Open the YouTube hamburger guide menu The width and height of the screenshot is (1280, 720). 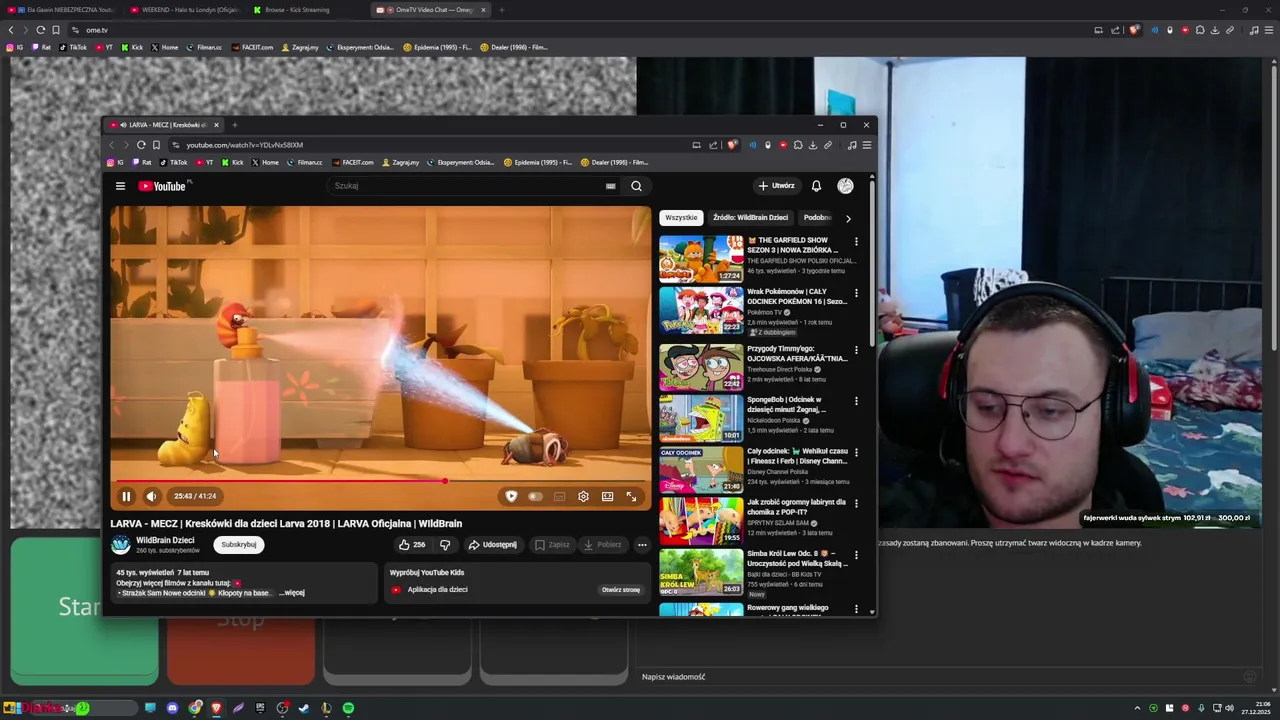pyautogui.click(x=120, y=186)
